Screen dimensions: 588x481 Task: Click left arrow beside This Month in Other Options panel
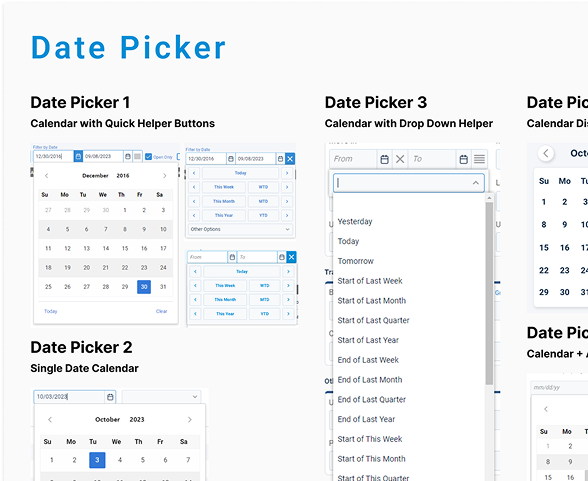(194, 201)
